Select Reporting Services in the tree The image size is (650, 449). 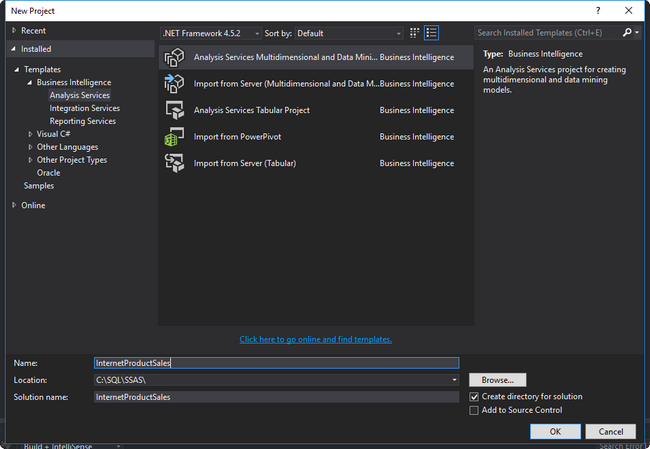tap(82, 121)
